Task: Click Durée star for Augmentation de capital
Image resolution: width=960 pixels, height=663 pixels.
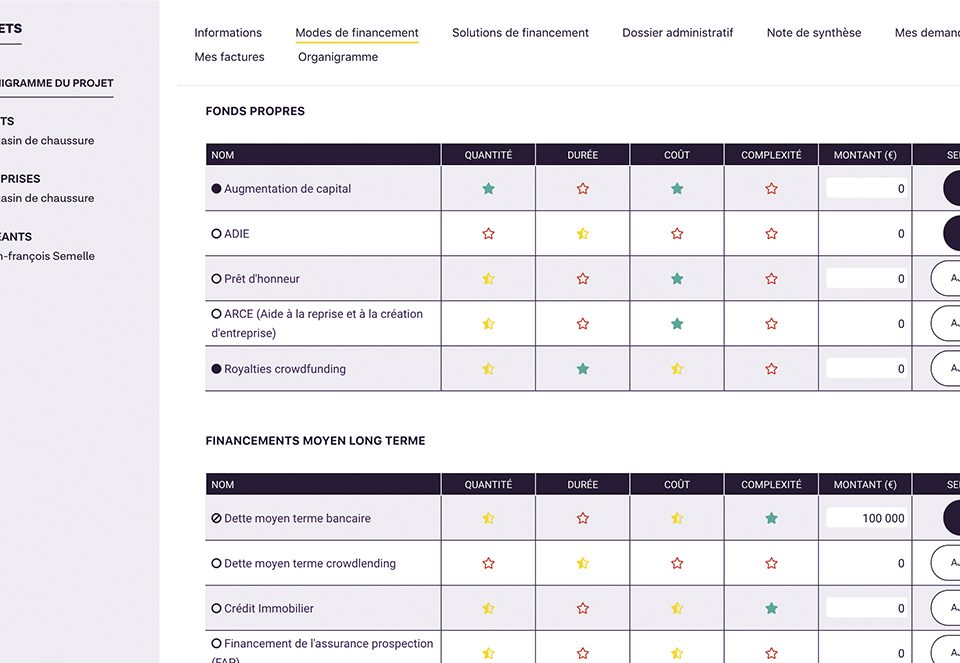Action: tap(582, 189)
